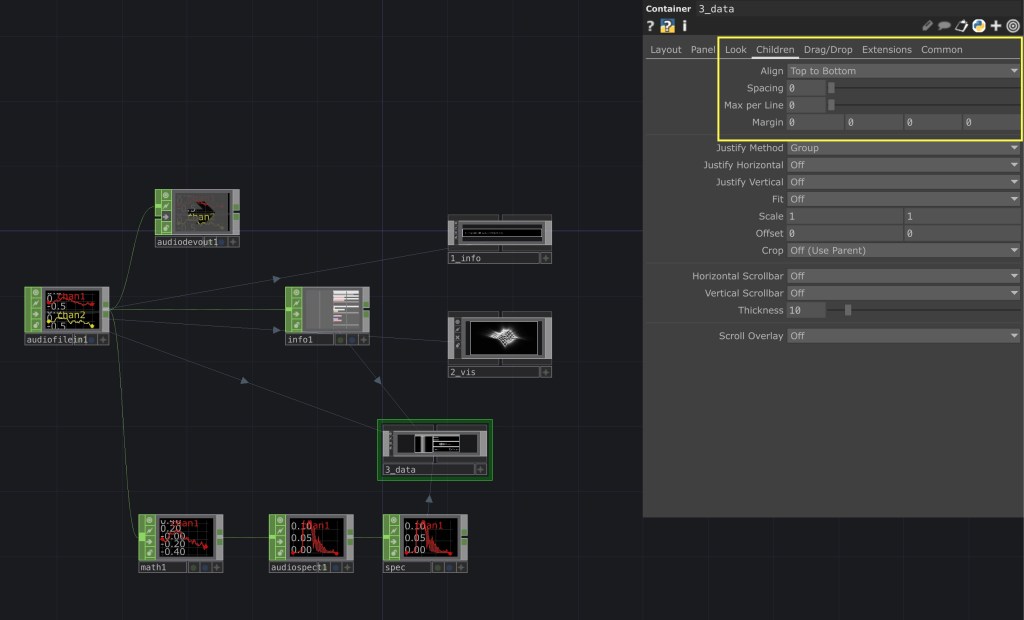Screen dimensions: 1024x620
Task: Click the copy parameters clipboard icon
Action: pos(961,26)
